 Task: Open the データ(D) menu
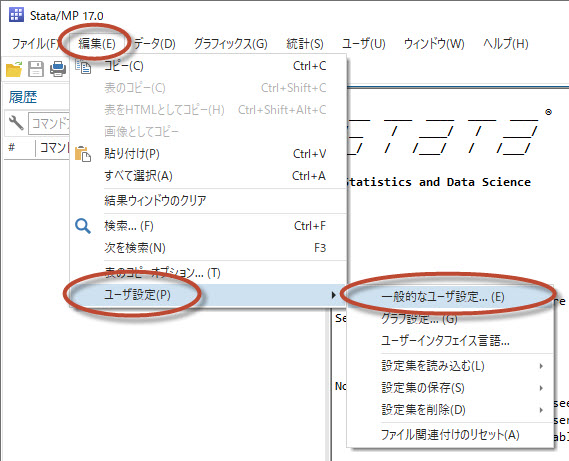click(155, 44)
